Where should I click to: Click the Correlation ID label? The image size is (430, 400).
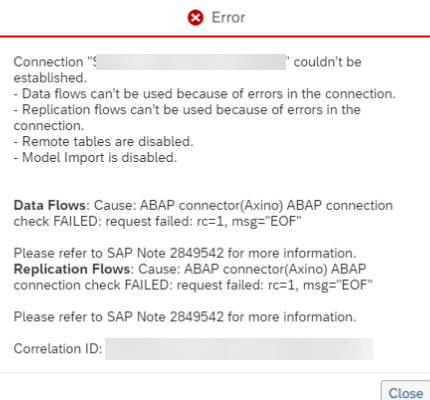[58, 349]
